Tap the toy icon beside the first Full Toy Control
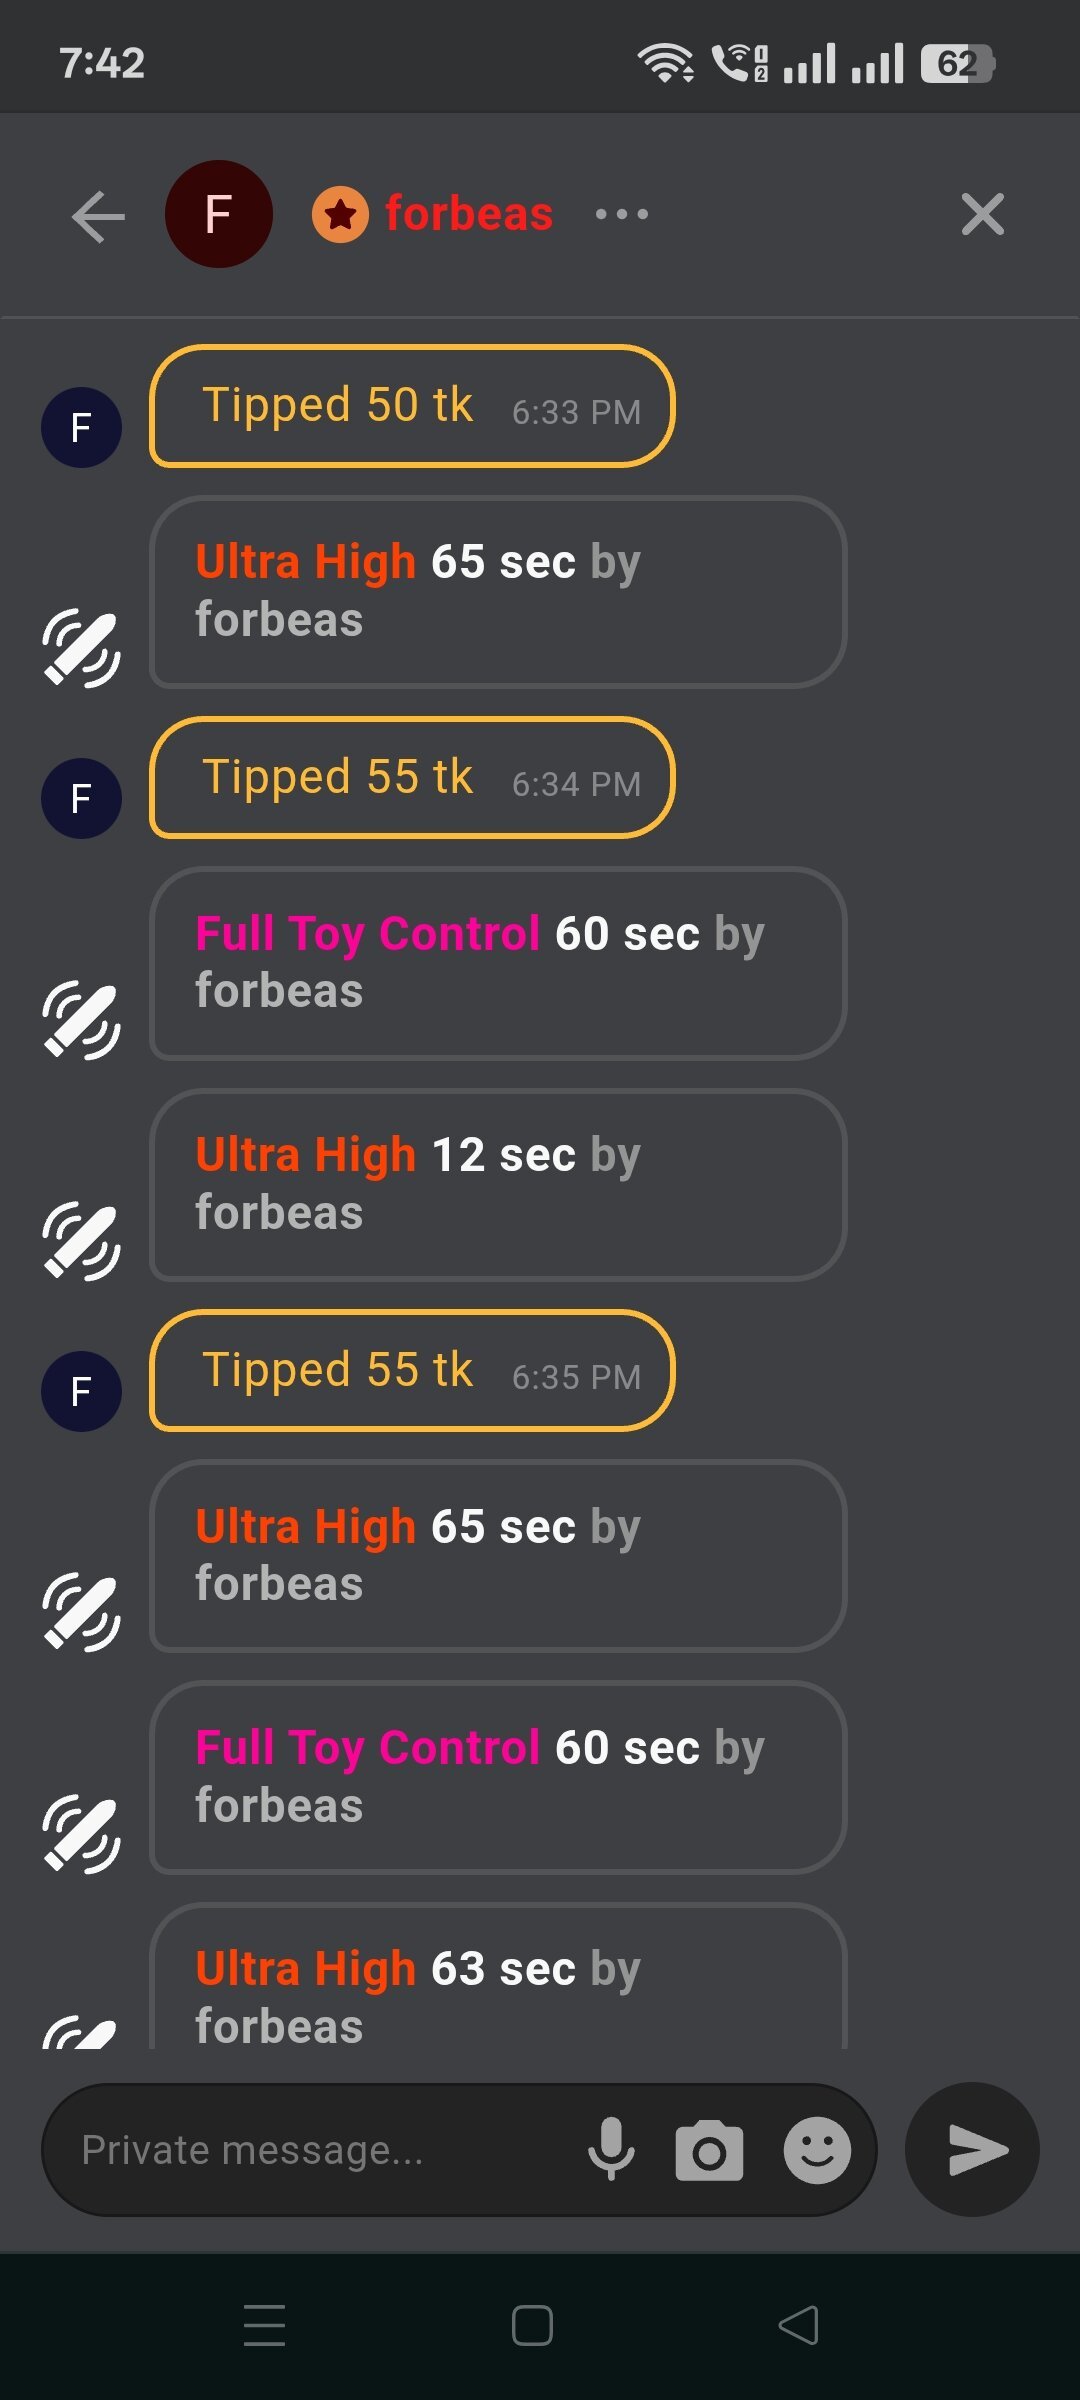The image size is (1080, 2400). 81,1019
